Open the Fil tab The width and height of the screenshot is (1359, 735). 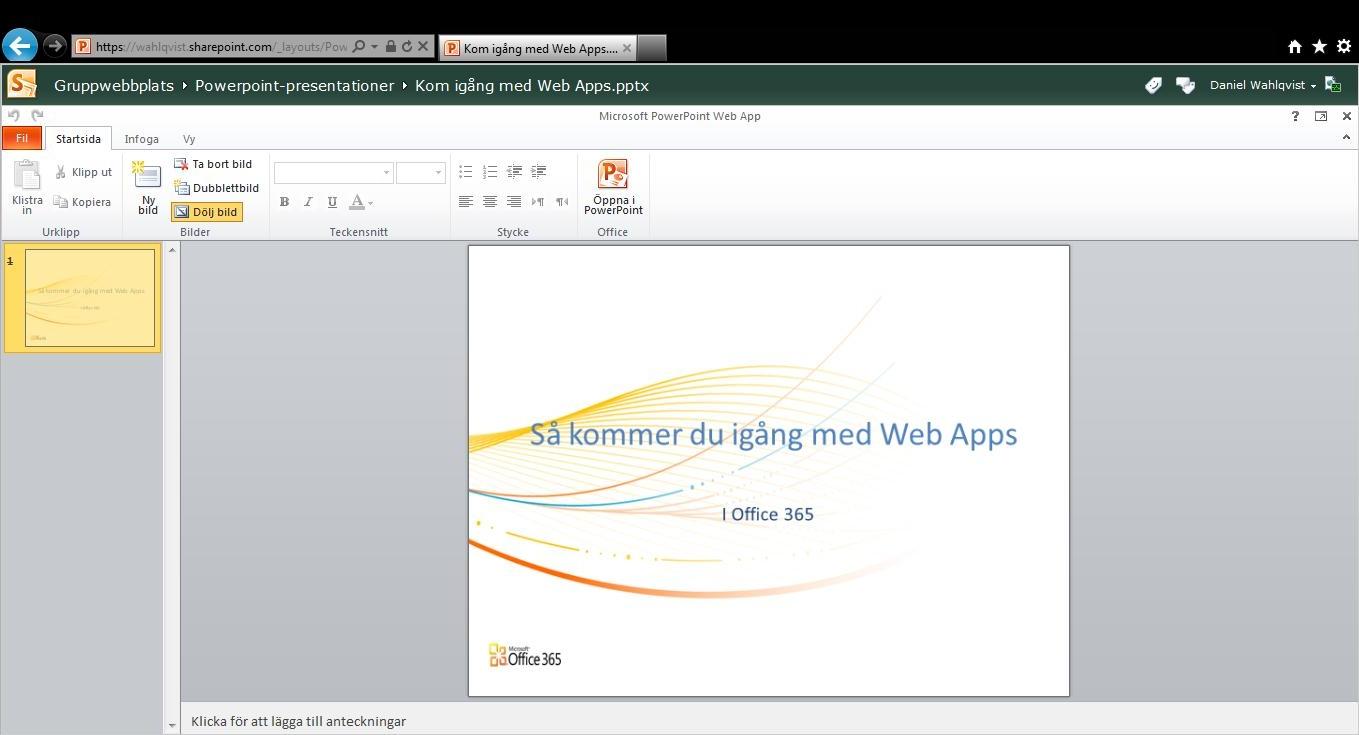coord(22,138)
